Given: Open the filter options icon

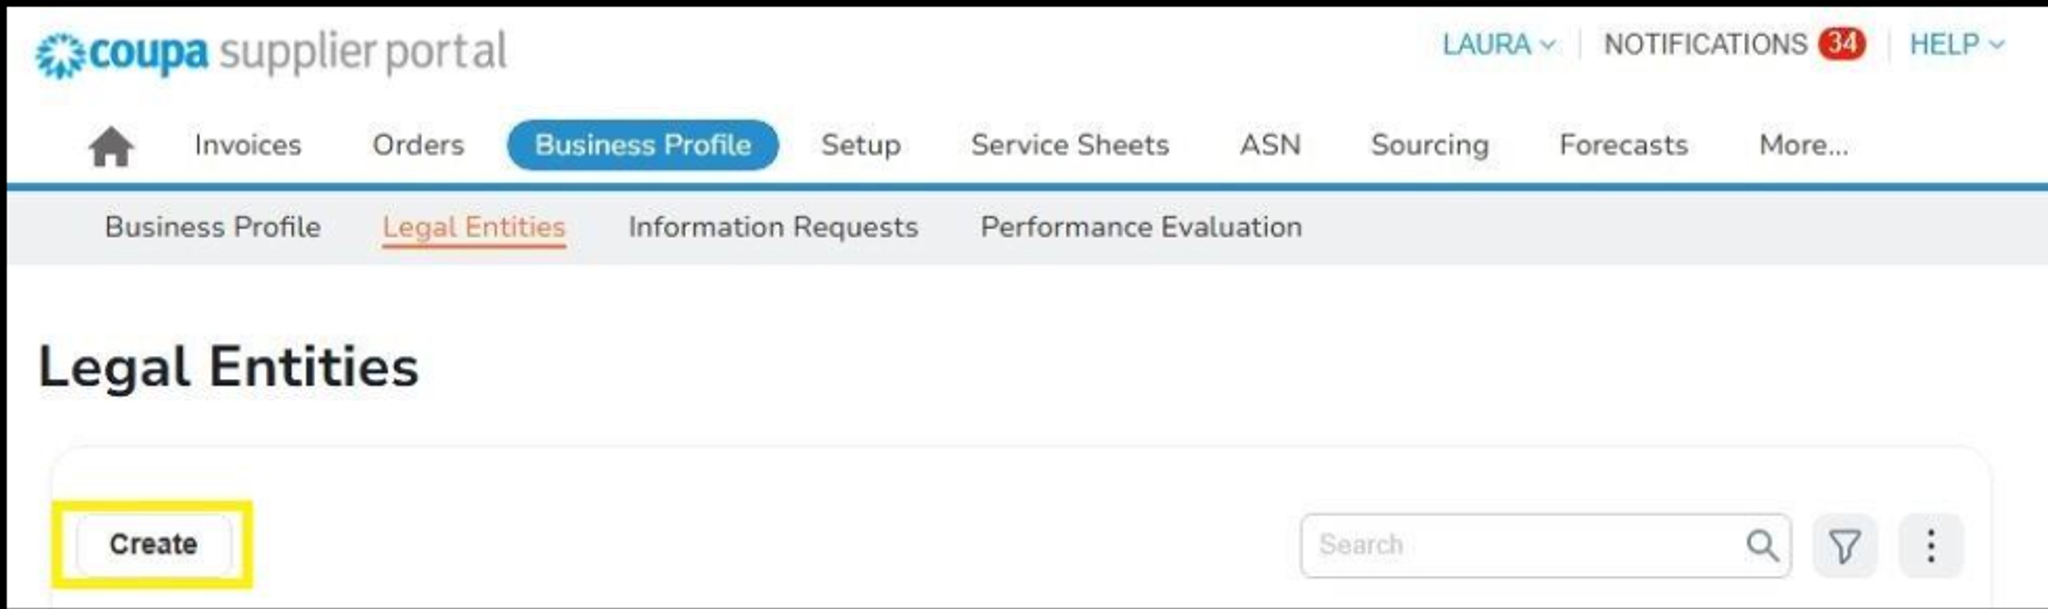Looking at the screenshot, I should pos(1845,545).
